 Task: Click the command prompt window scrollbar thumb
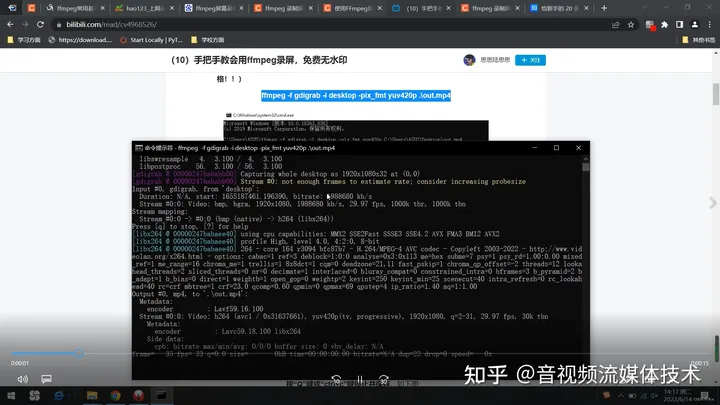[x=585, y=167]
